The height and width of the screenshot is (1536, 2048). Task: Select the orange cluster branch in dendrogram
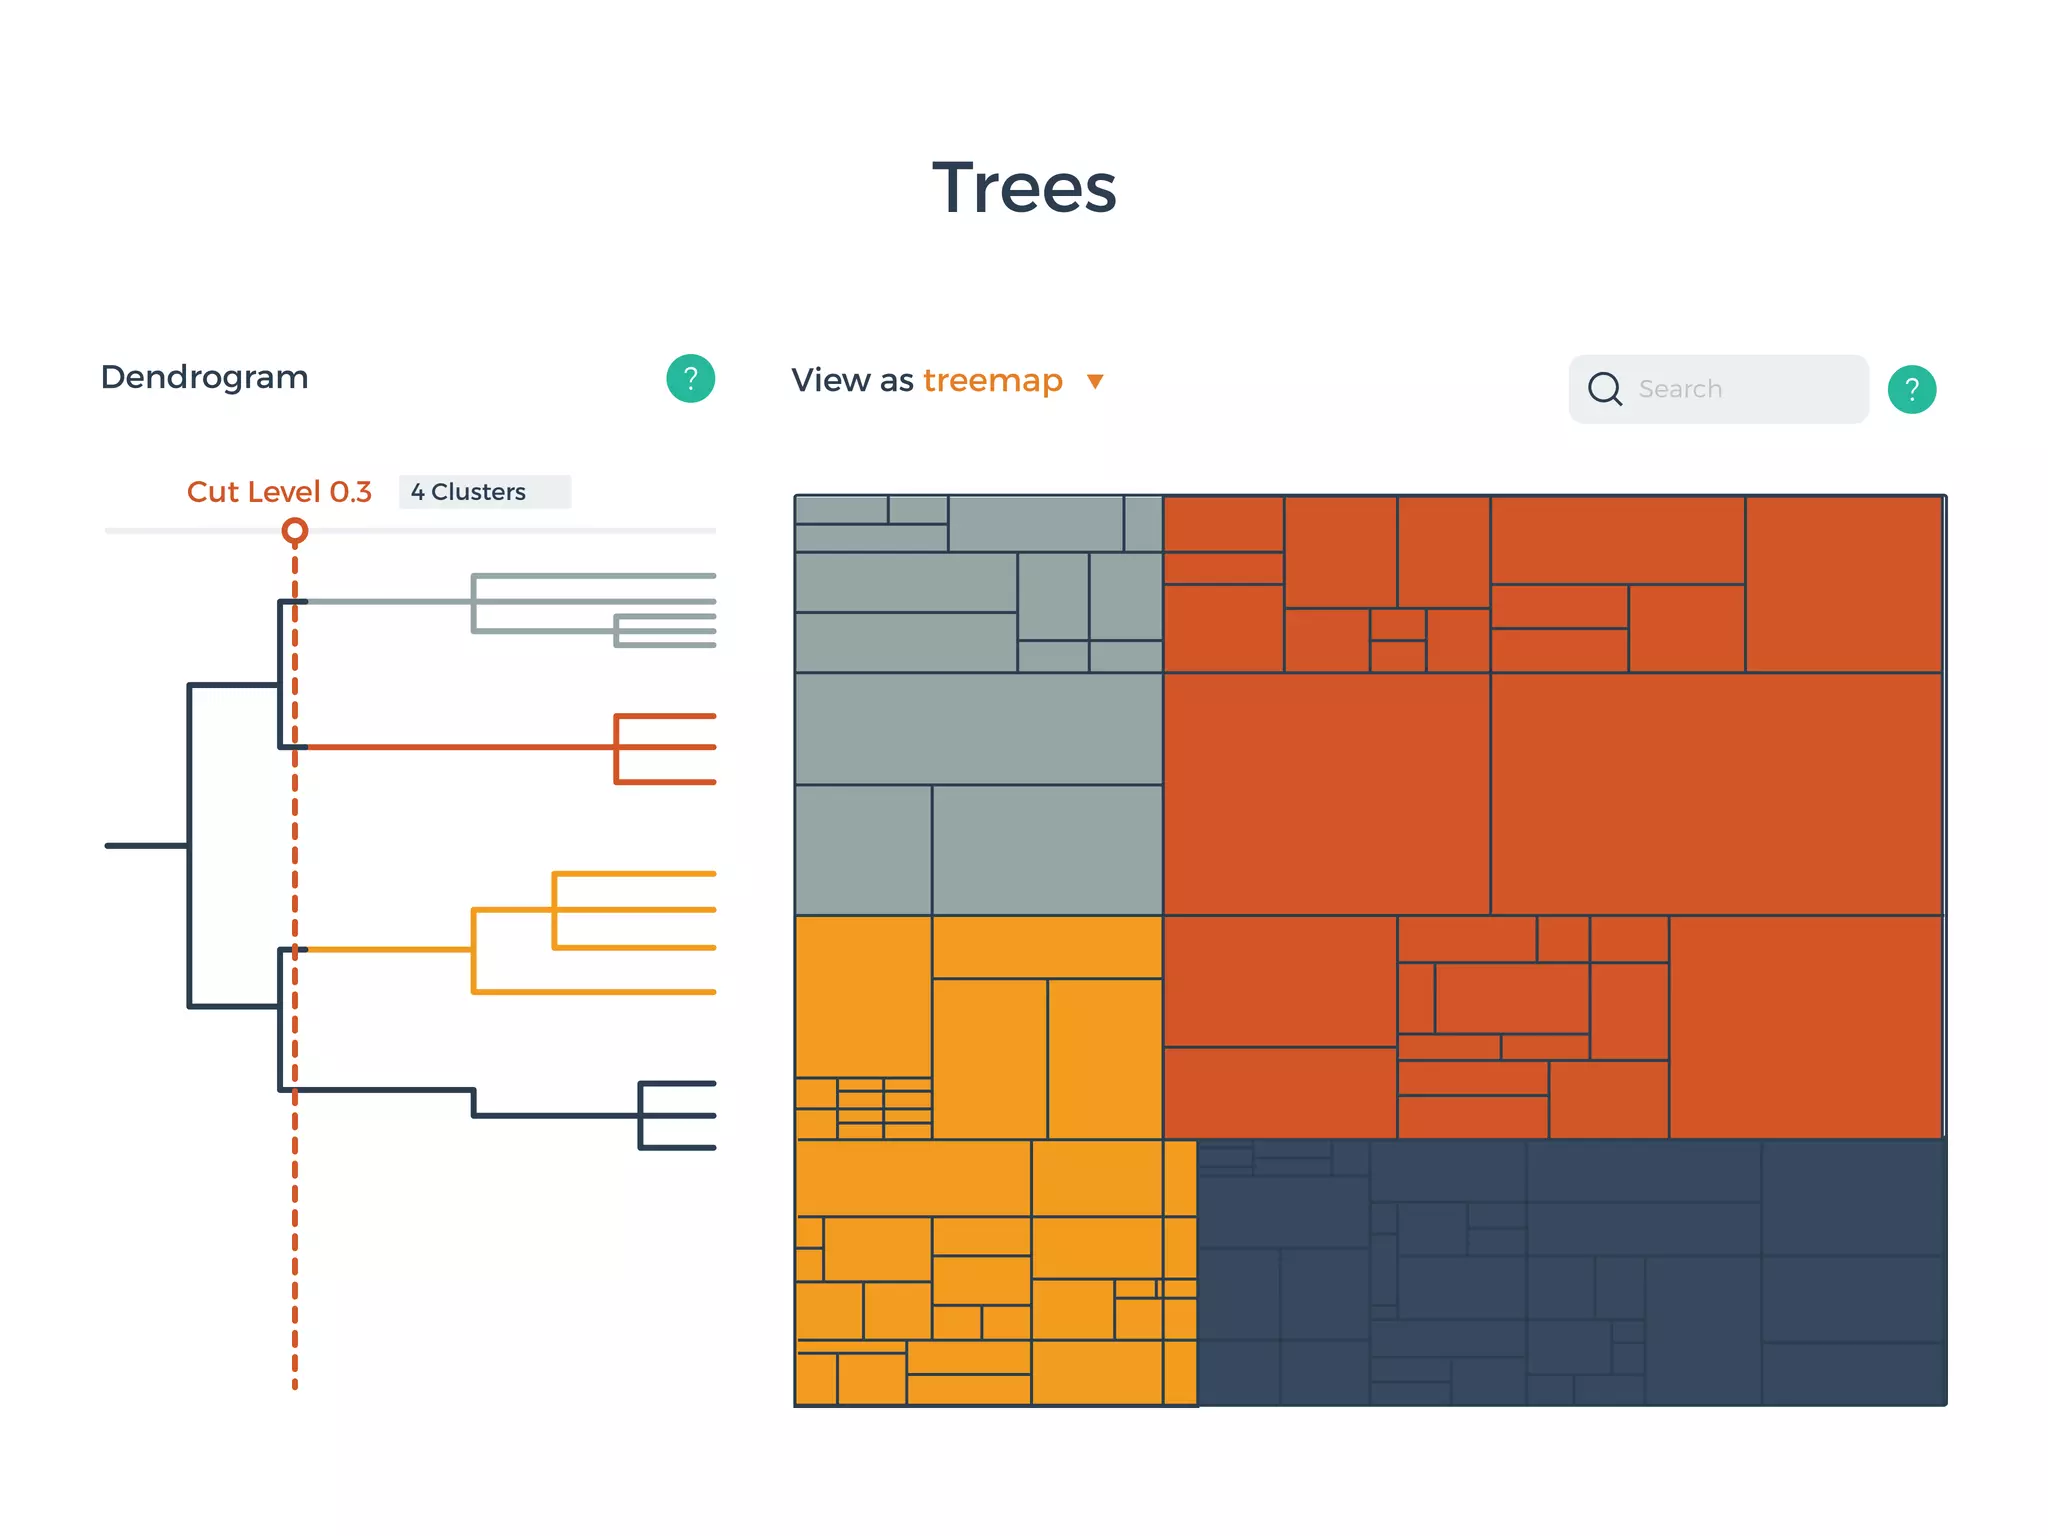(390, 949)
